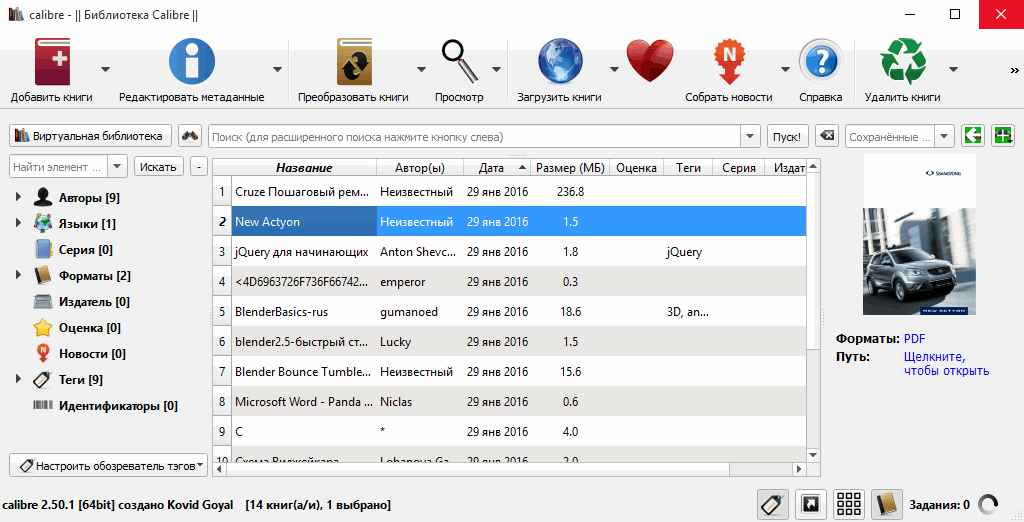Image resolution: width=1024 pixels, height=522 pixels.
Task: Select Идентификаторы [0] in tag browser
Action: [118, 406]
